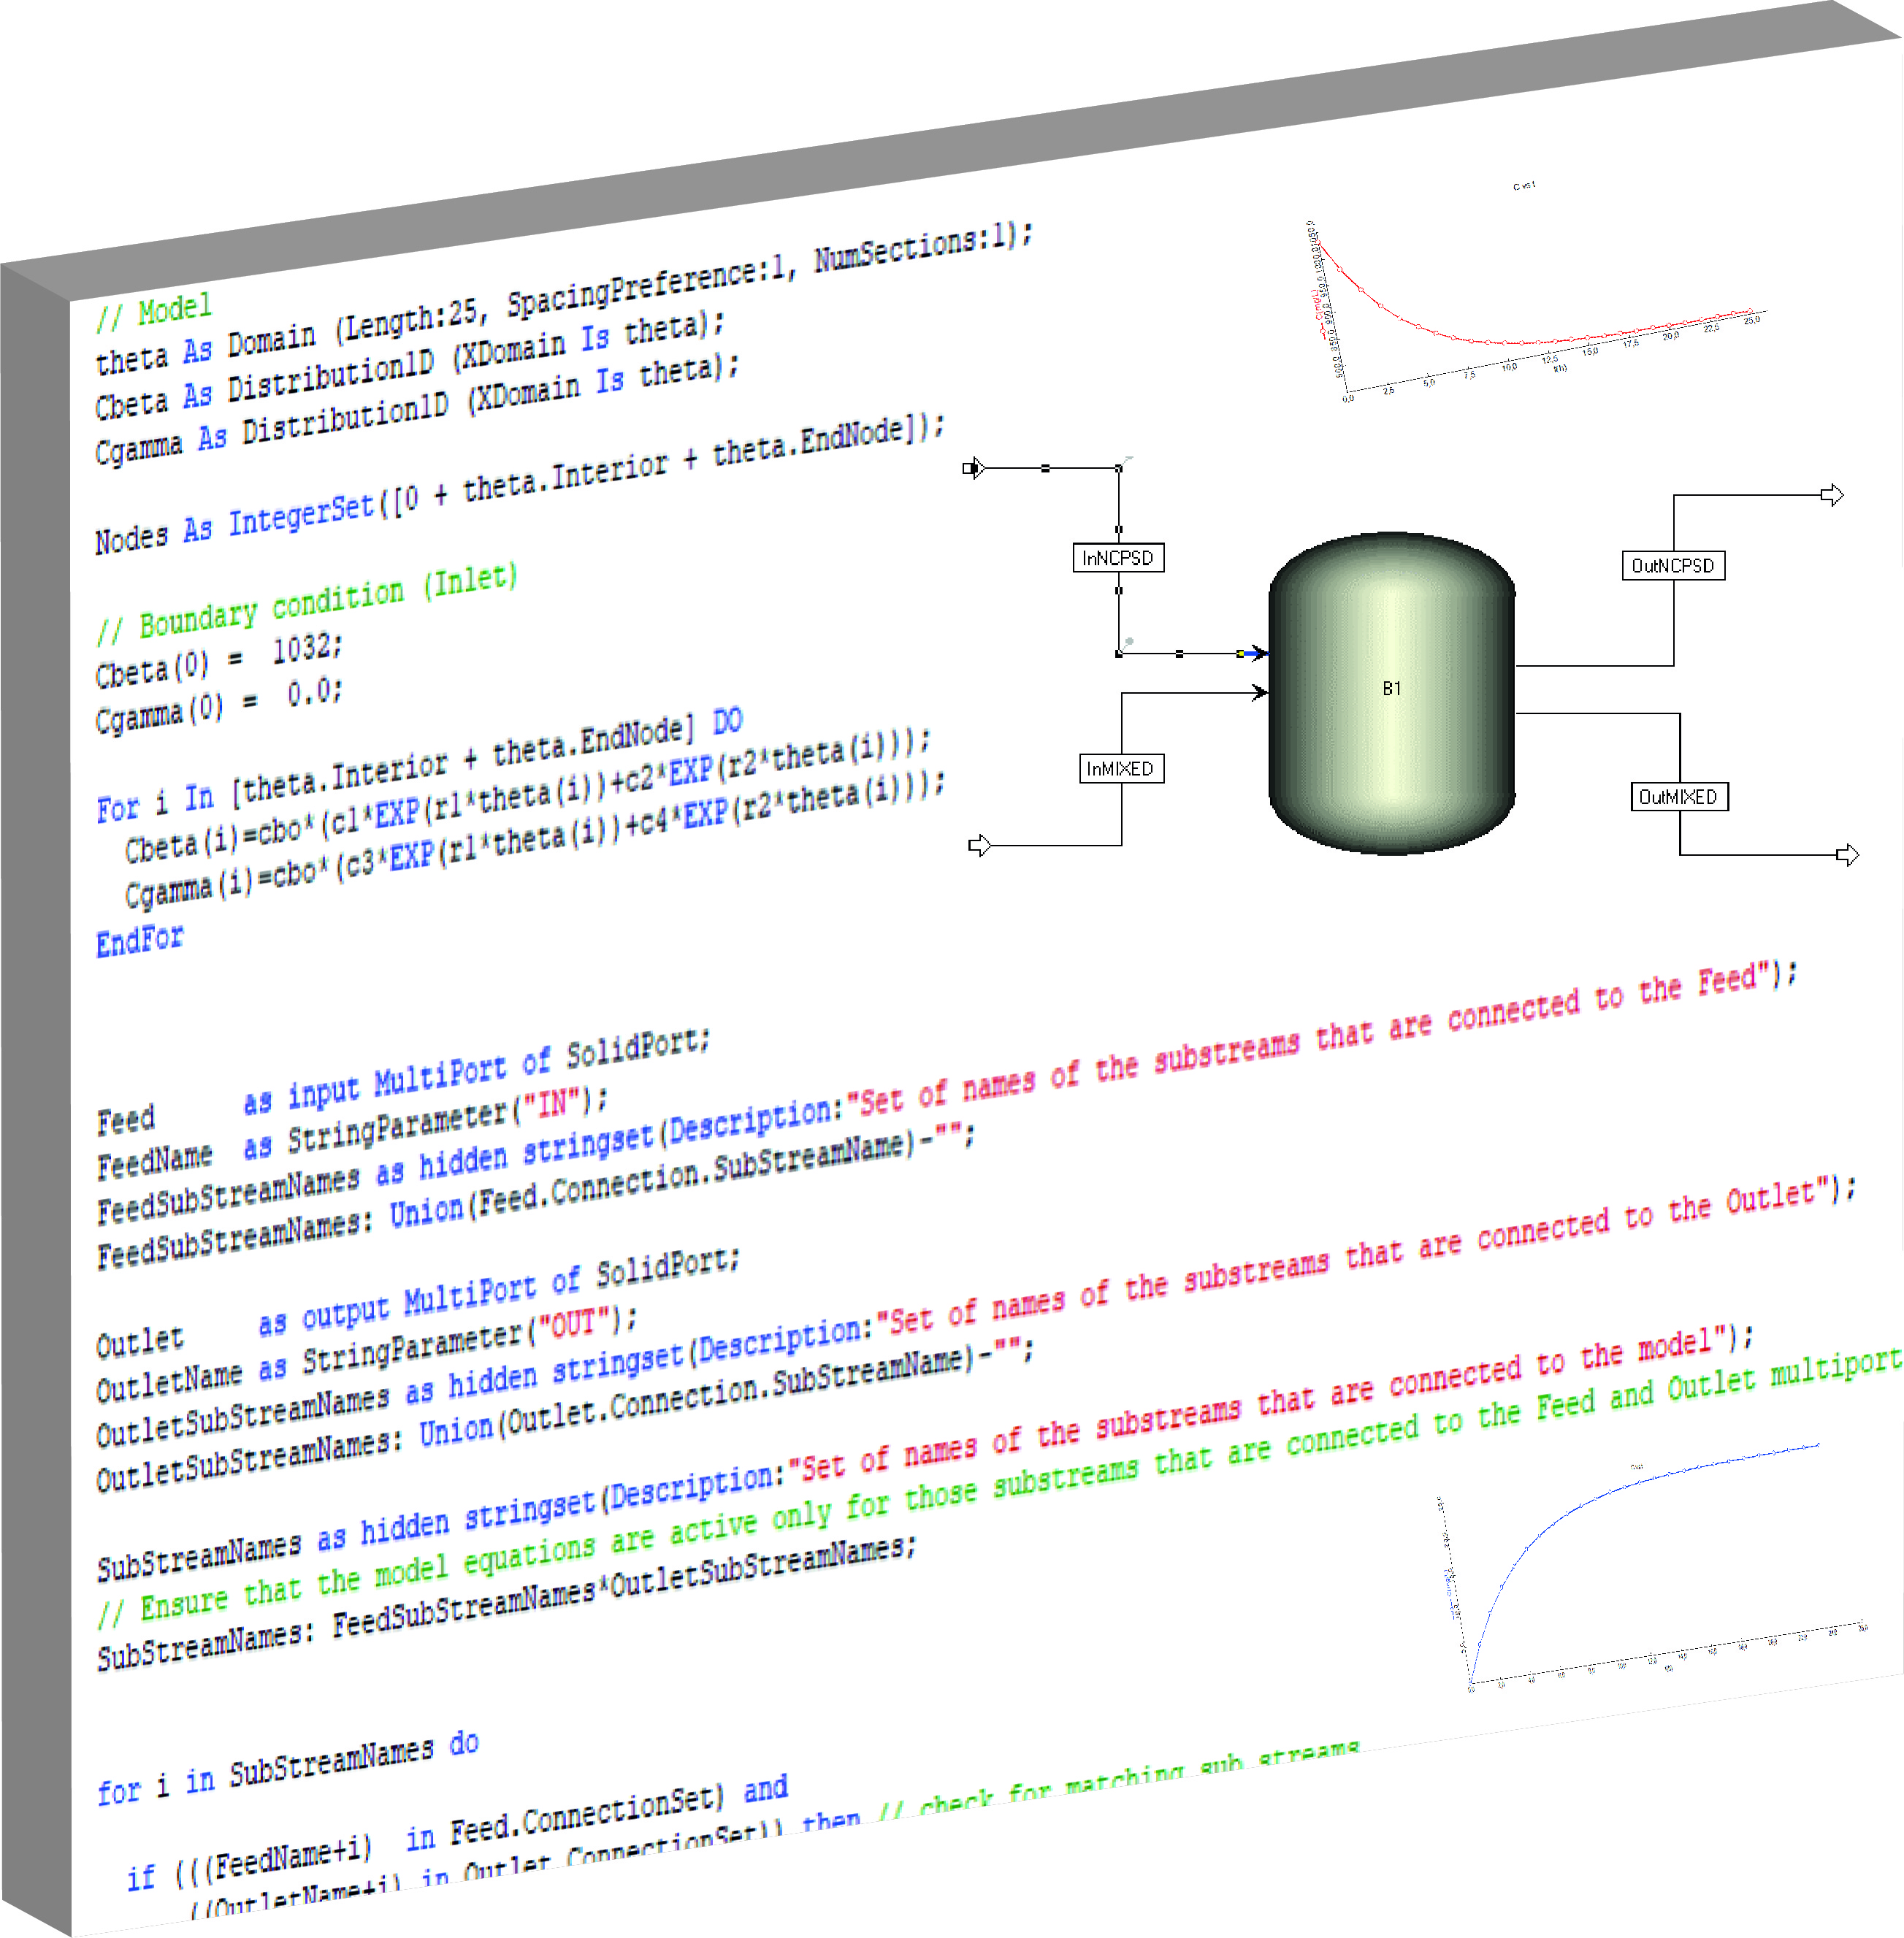Click the InNCPSD stream feed arrow
This screenshot has height=1938, width=1904.
click(973, 467)
